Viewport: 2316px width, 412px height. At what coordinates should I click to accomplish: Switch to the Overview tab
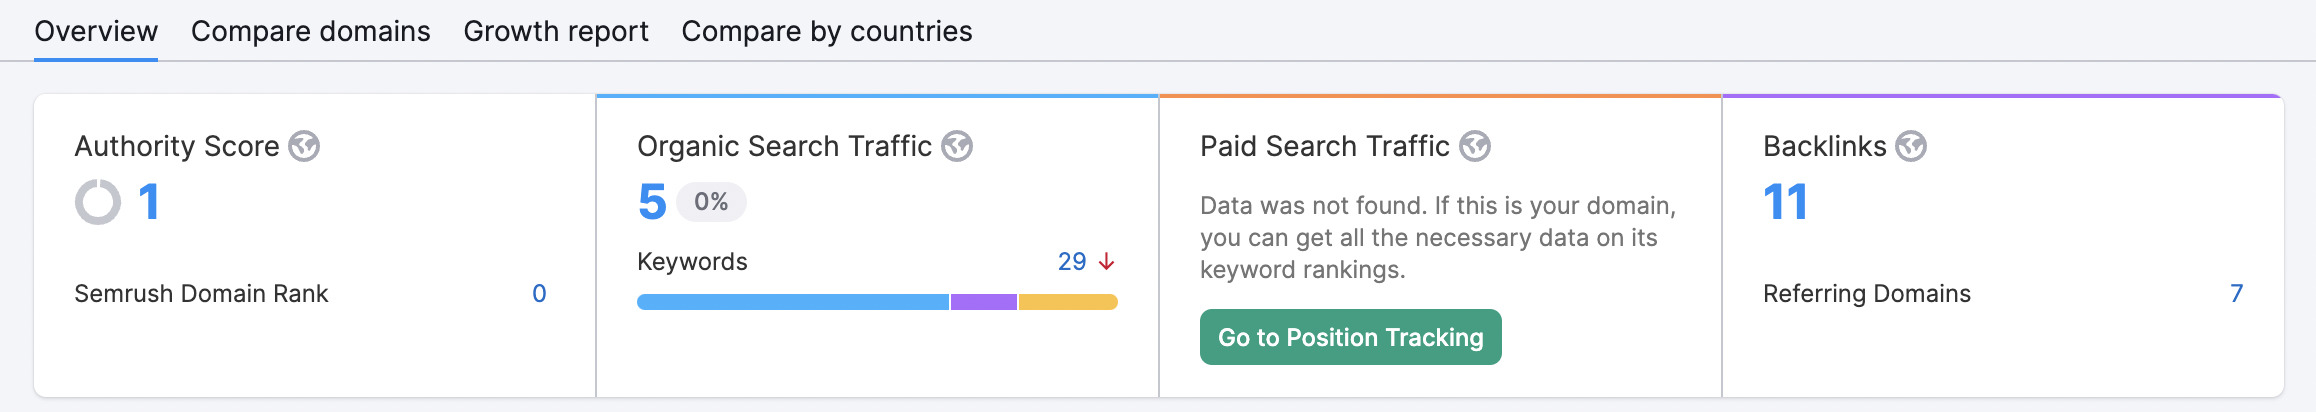point(96,31)
